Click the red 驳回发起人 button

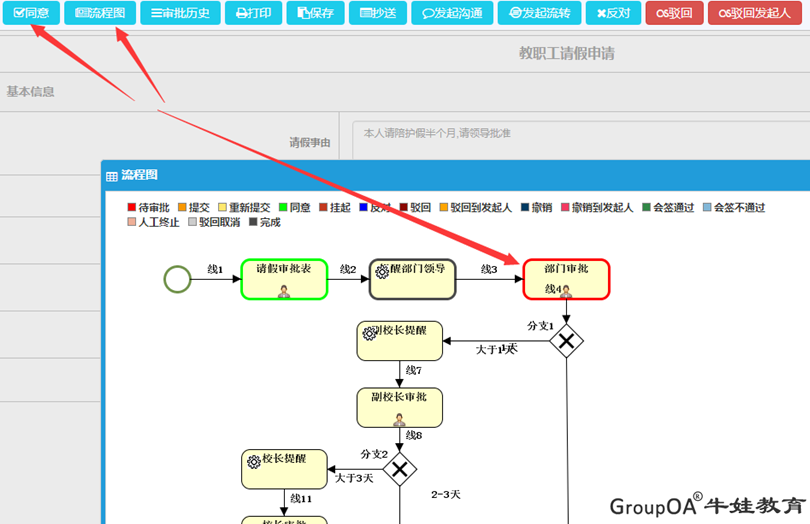(x=755, y=13)
